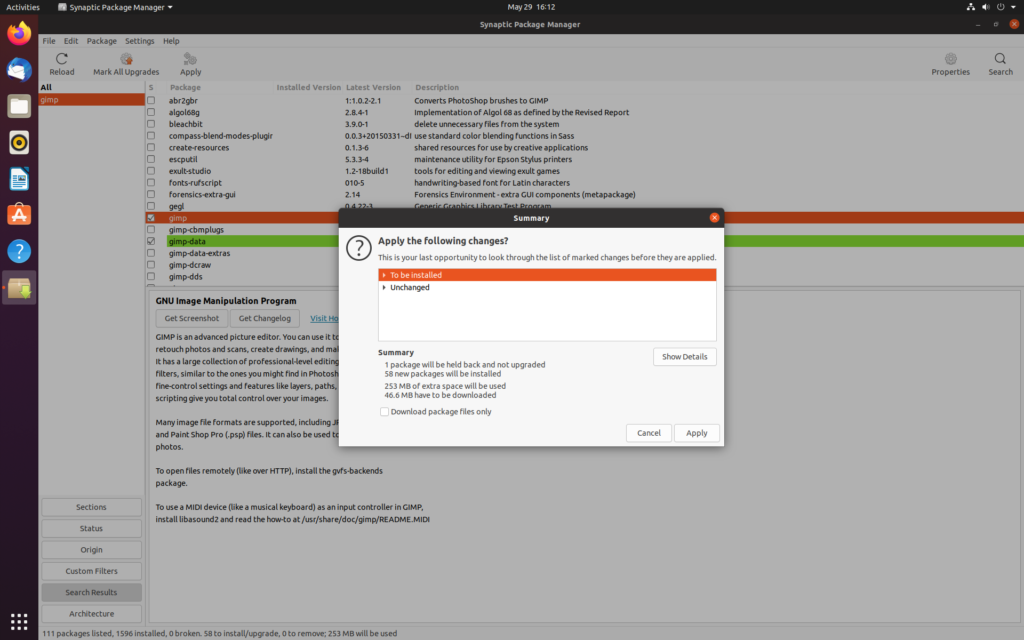Select the Search Results filter button
The image size is (1024, 640).
tap(91, 592)
